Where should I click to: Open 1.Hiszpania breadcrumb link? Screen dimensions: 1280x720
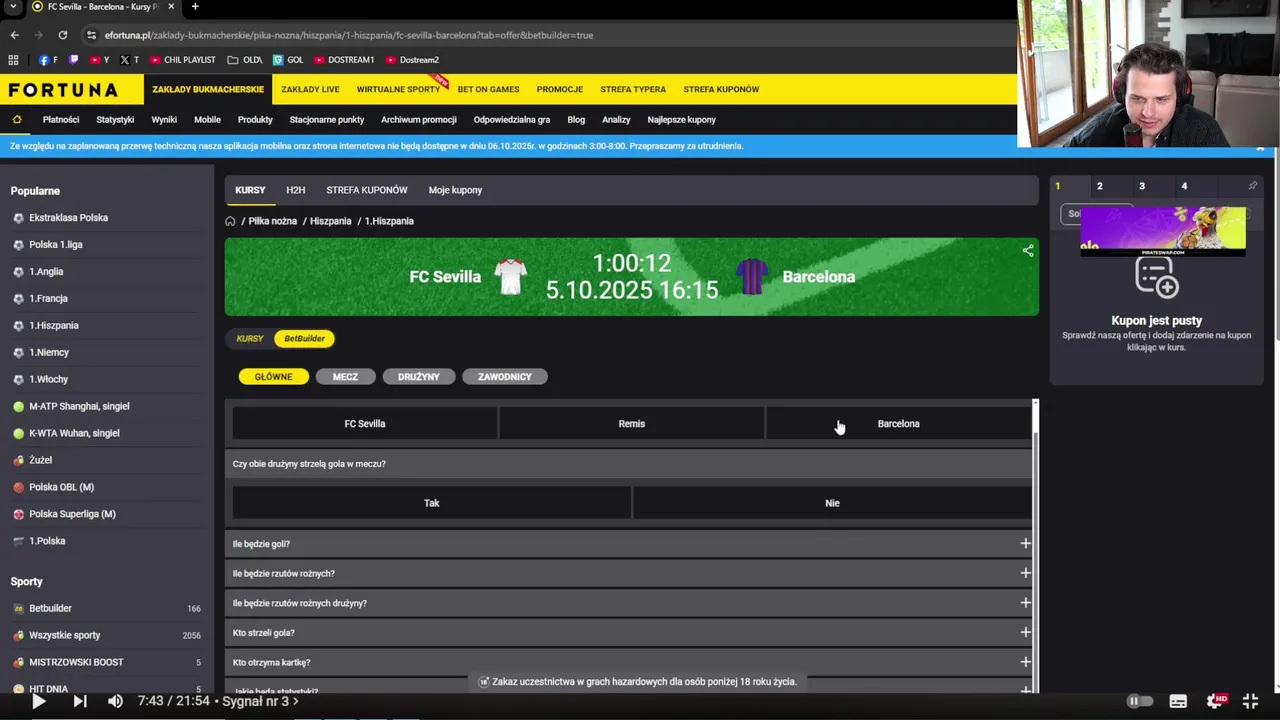point(389,221)
